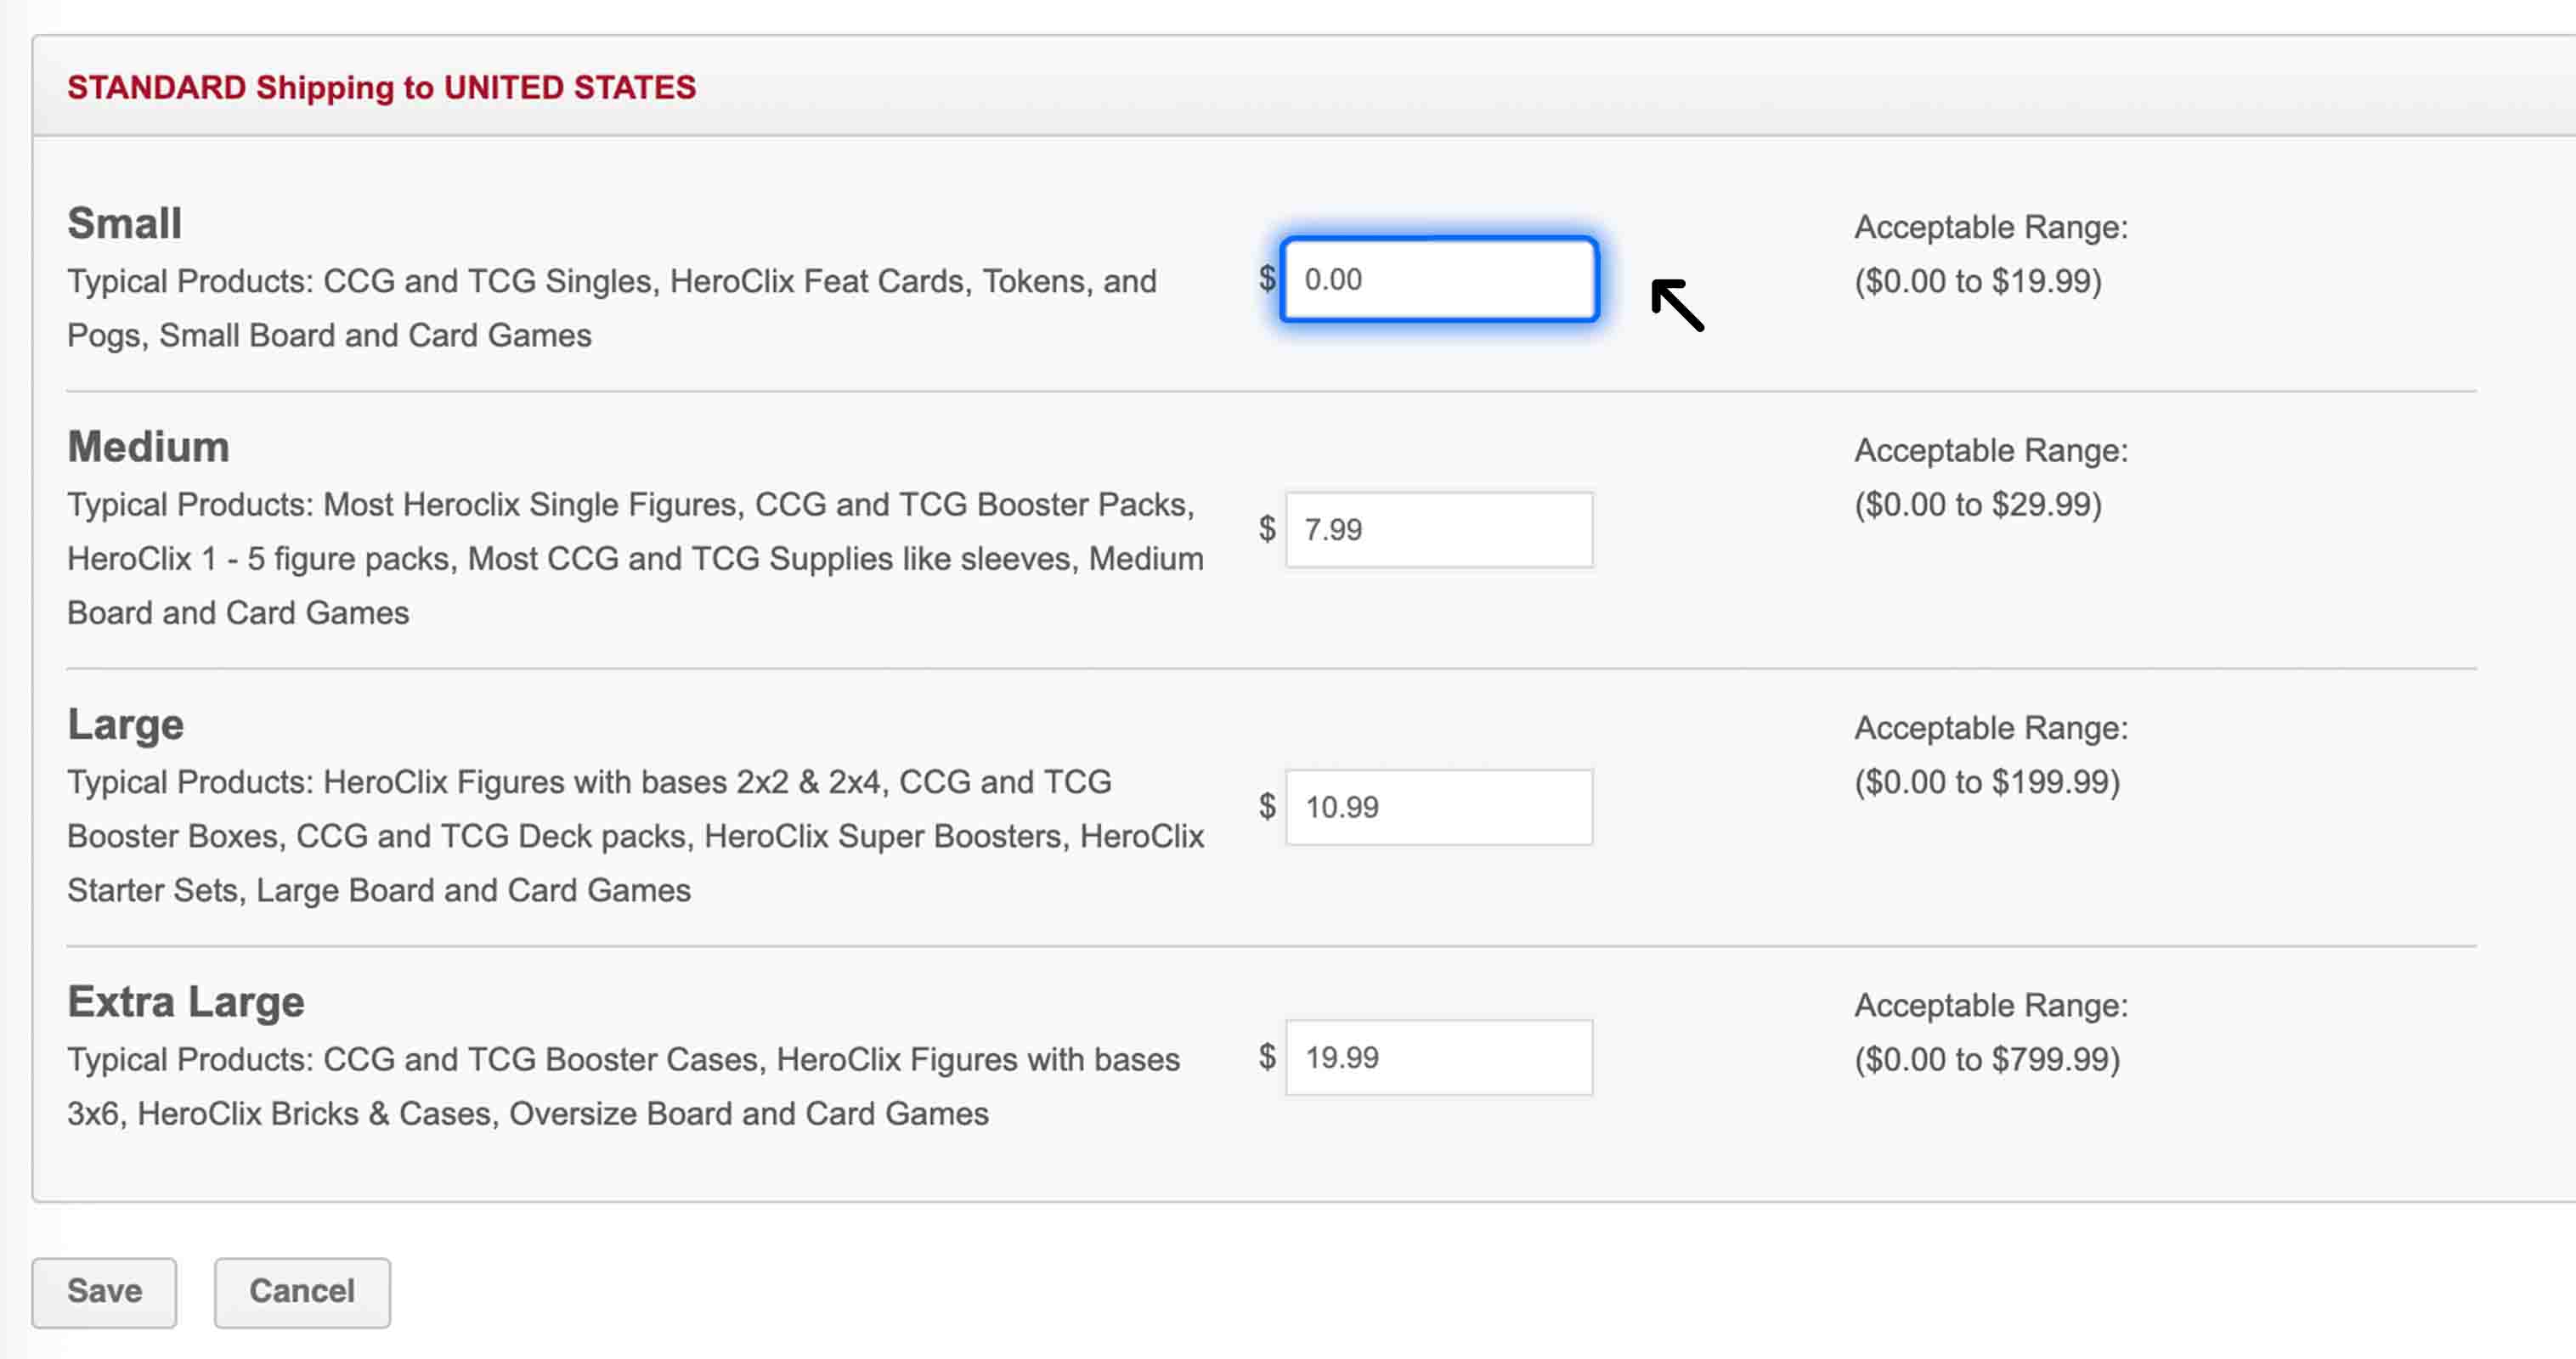Image resolution: width=2576 pixels, height=1359 pixels.
Task: Click the Acceptable Range text for Small
Action: pos(1990,226)
